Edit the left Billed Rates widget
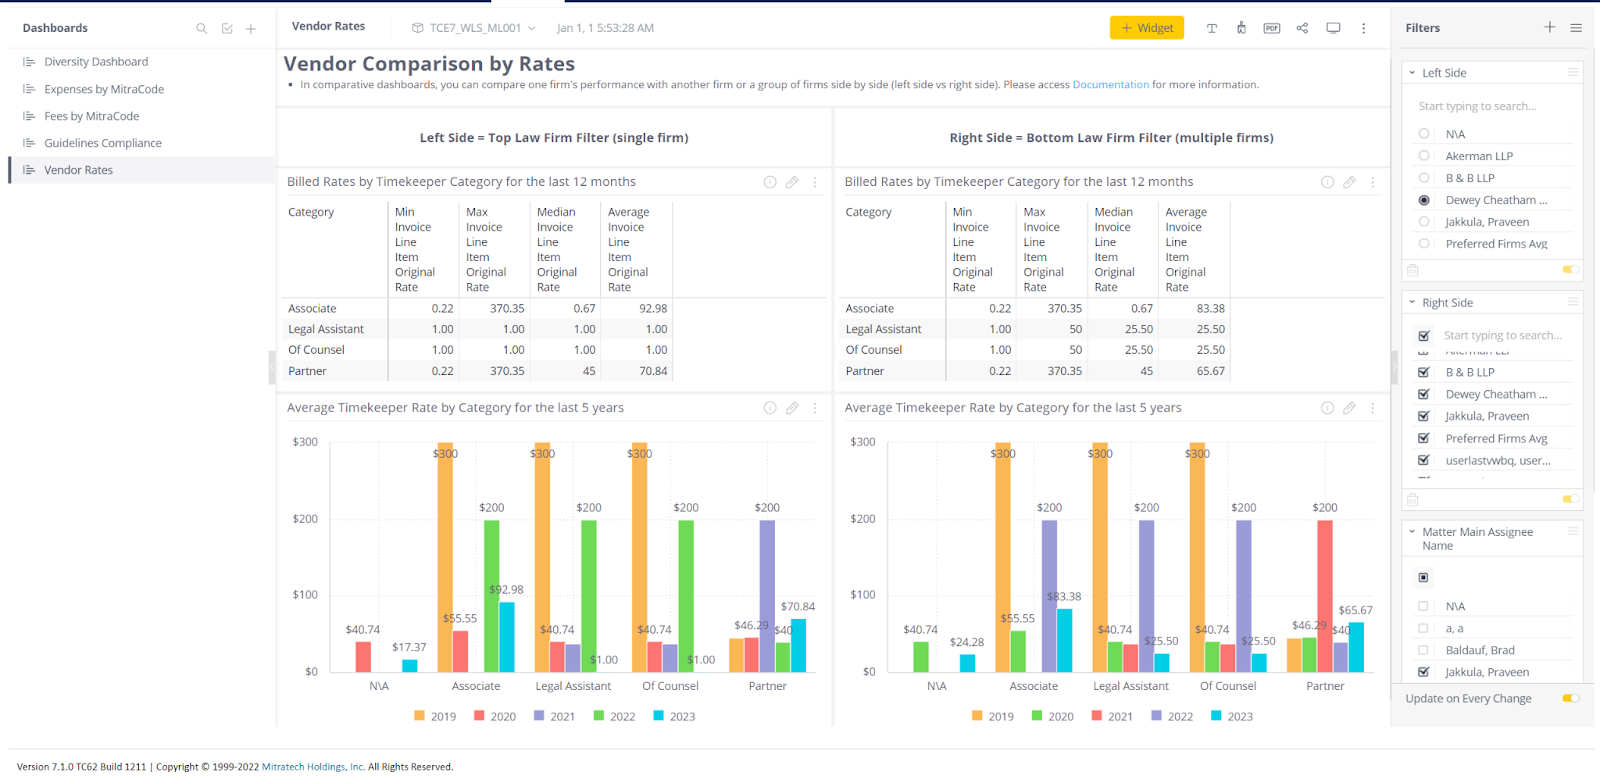This screenshot has width=1600, height=783. tap(792, 182)
